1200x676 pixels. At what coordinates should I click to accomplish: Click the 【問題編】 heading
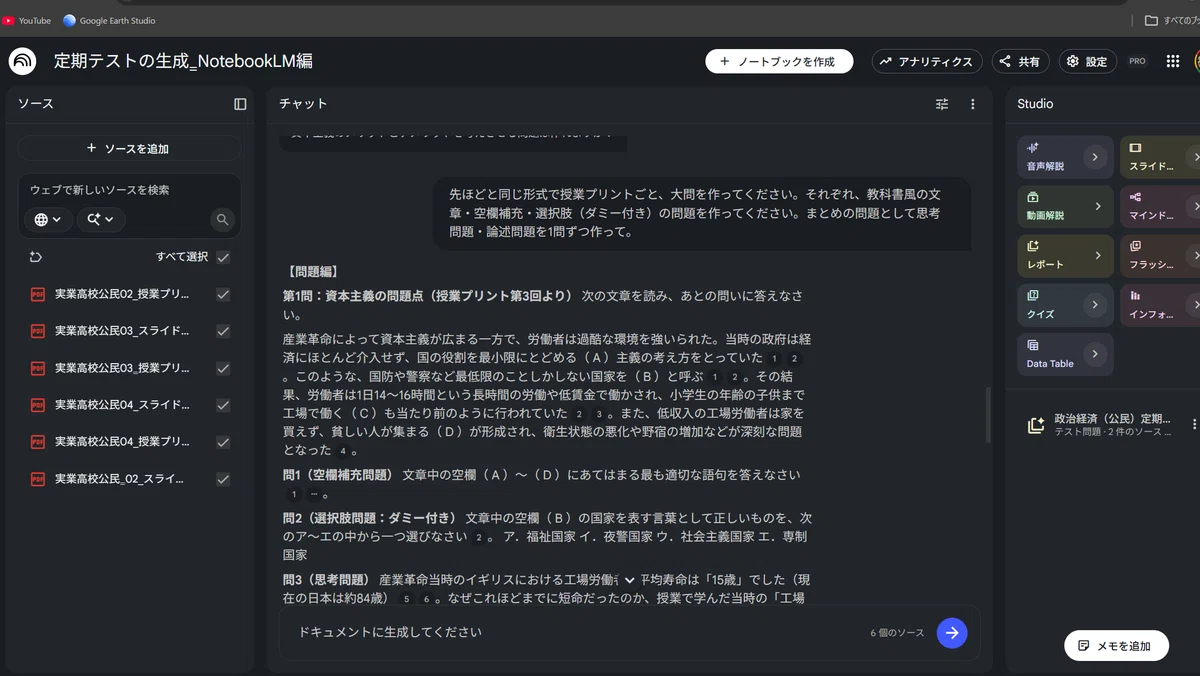312,271
